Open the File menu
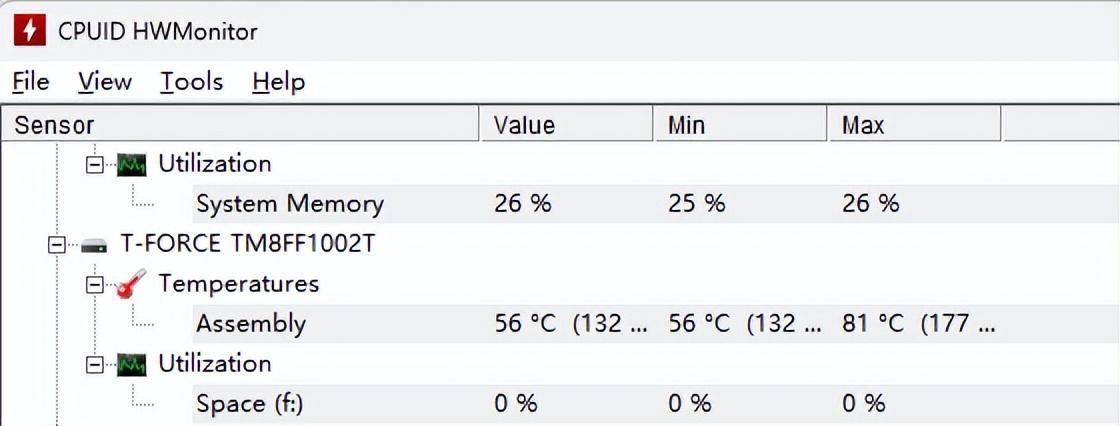This screenshot has width=1120, height=426. 31,82
